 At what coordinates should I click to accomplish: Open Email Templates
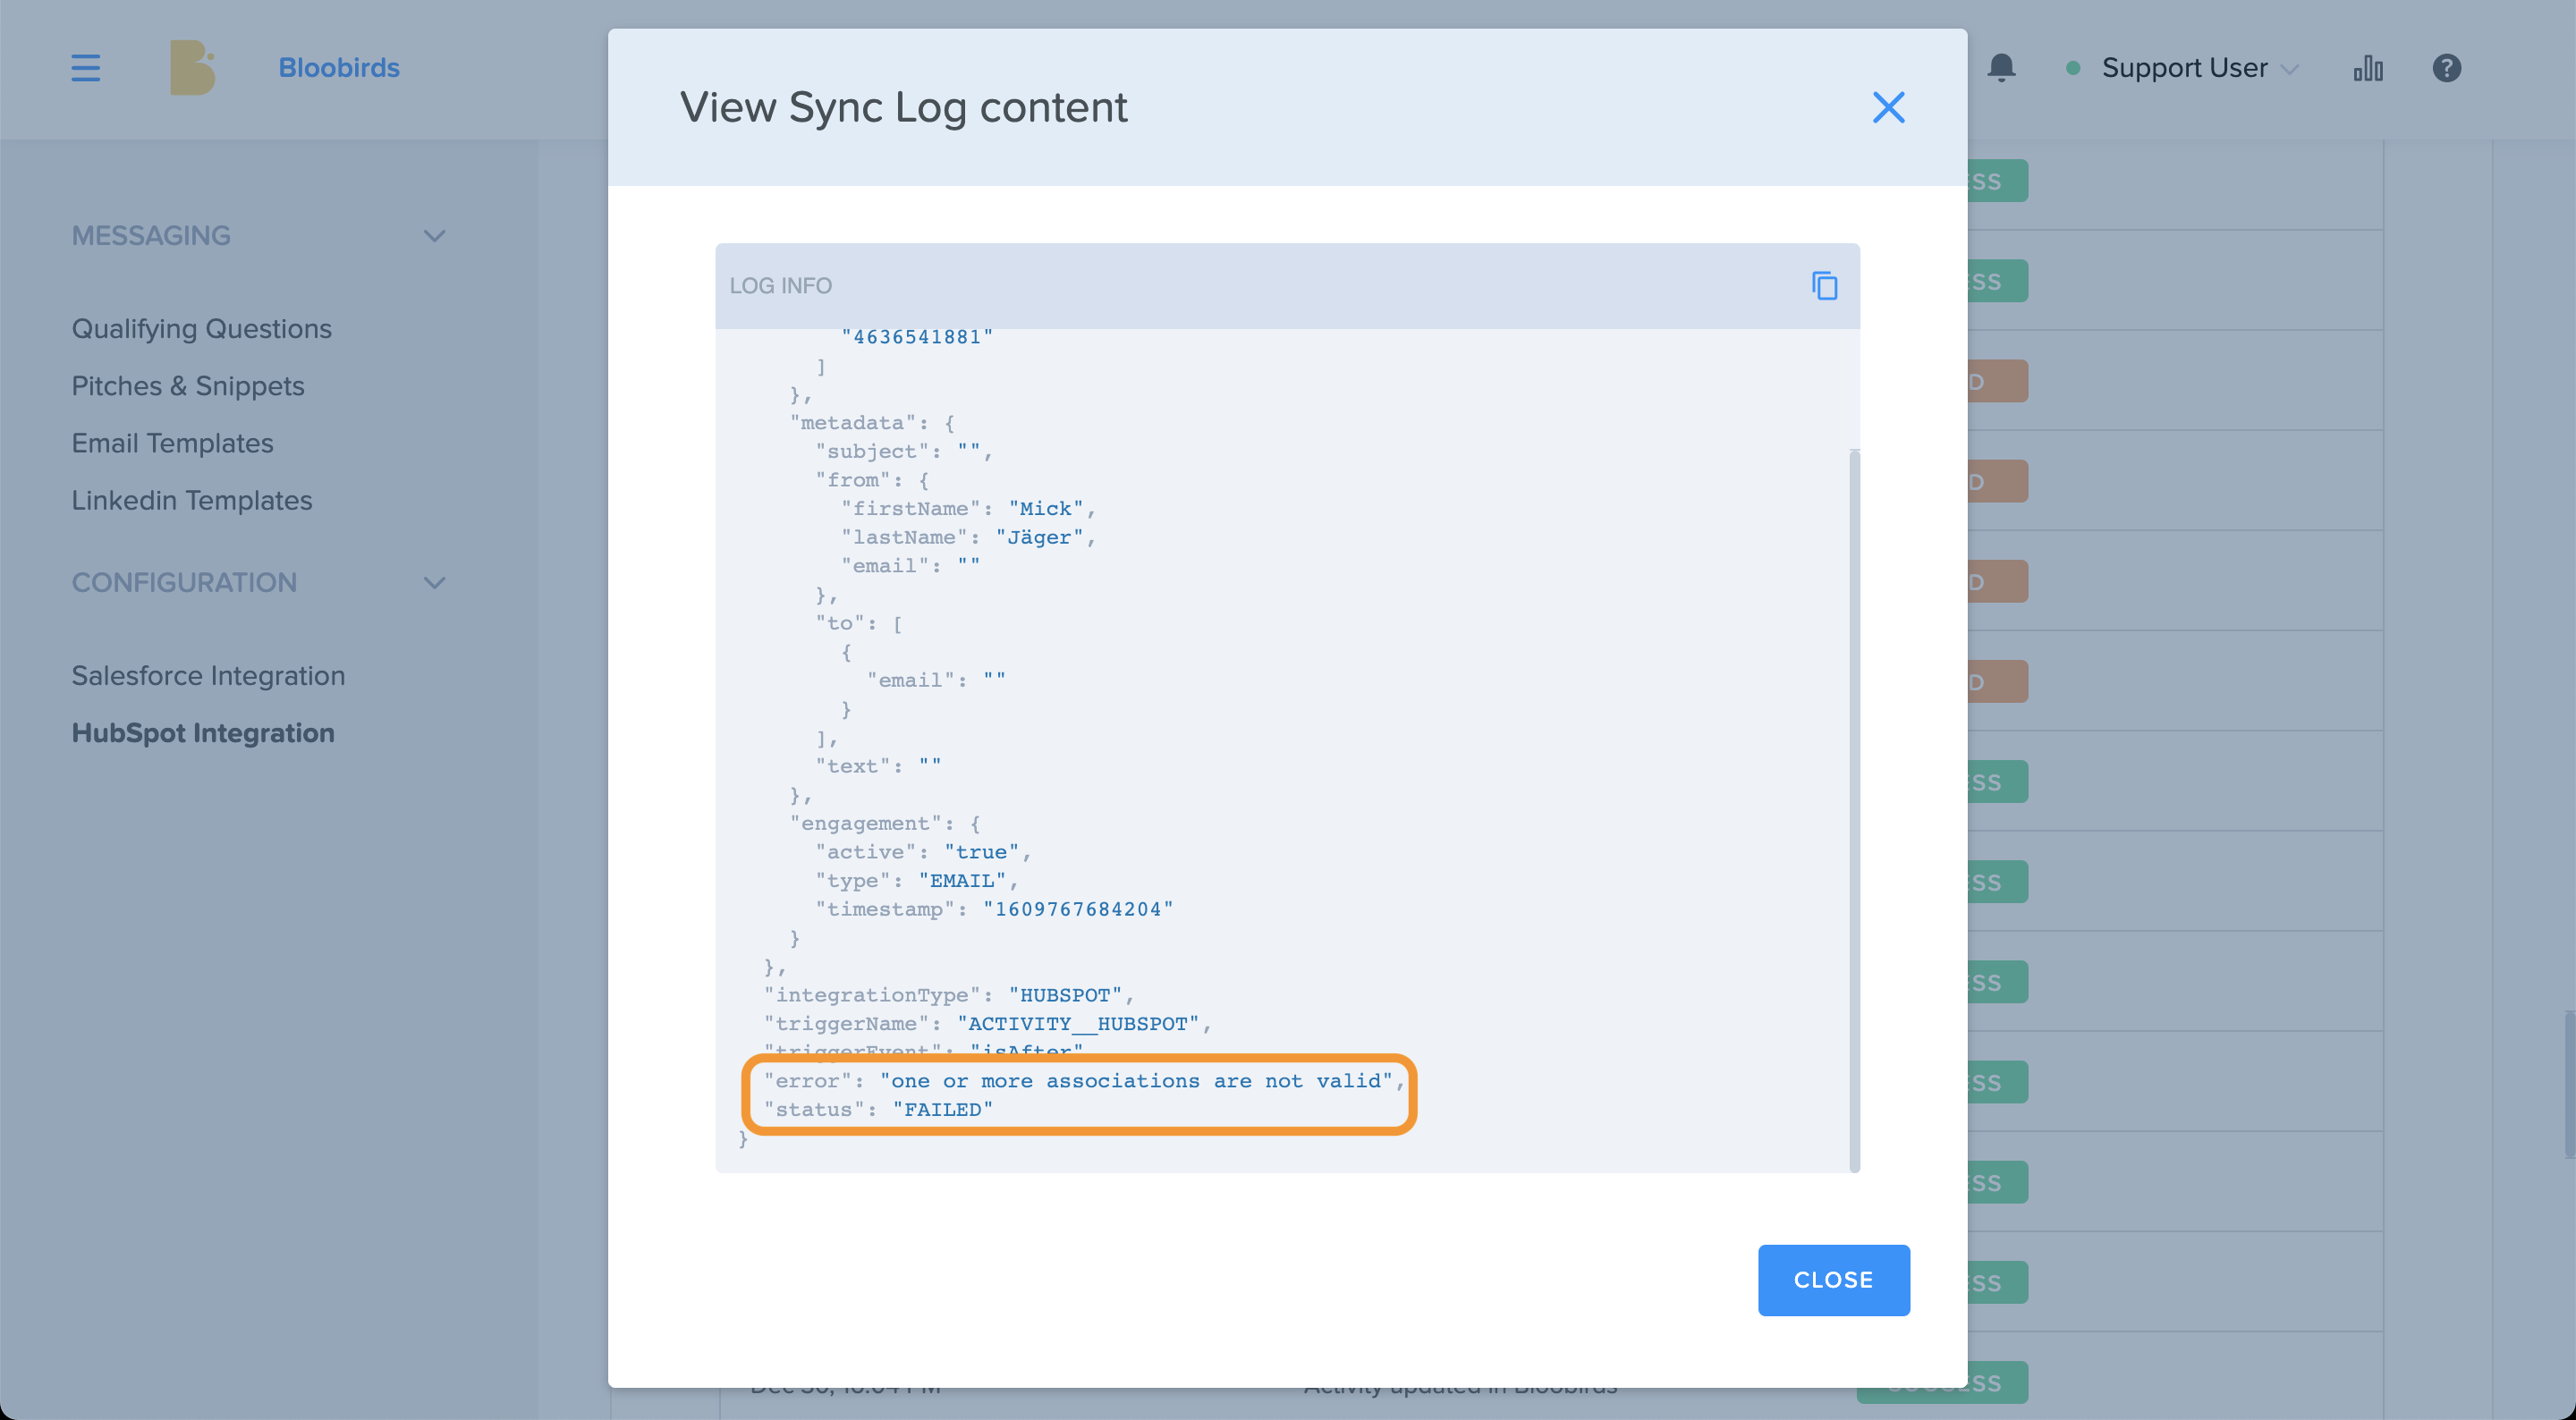tap(172, 443)
